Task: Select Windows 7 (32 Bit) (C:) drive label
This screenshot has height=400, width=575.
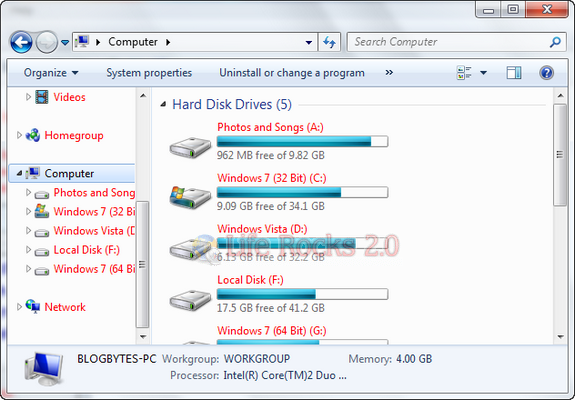Action: [272, 178]
